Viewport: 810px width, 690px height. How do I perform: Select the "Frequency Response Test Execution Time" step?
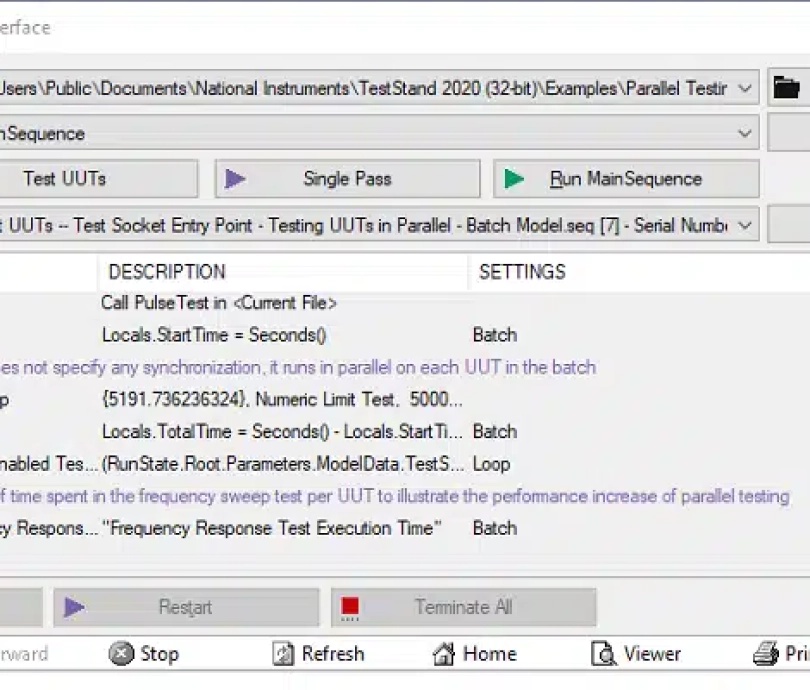(x=272, y=528)
